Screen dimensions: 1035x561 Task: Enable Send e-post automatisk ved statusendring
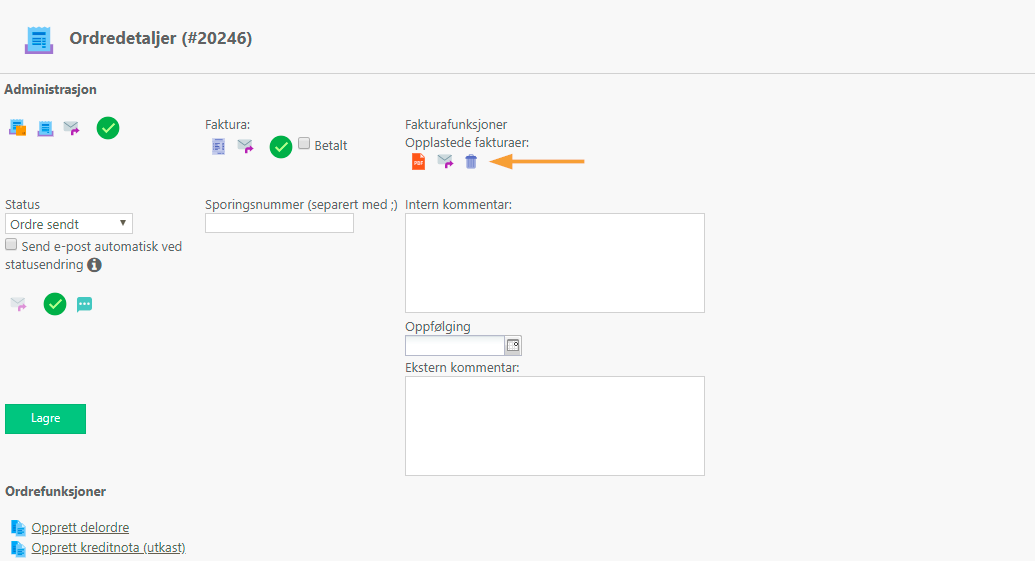click(11, 245)
